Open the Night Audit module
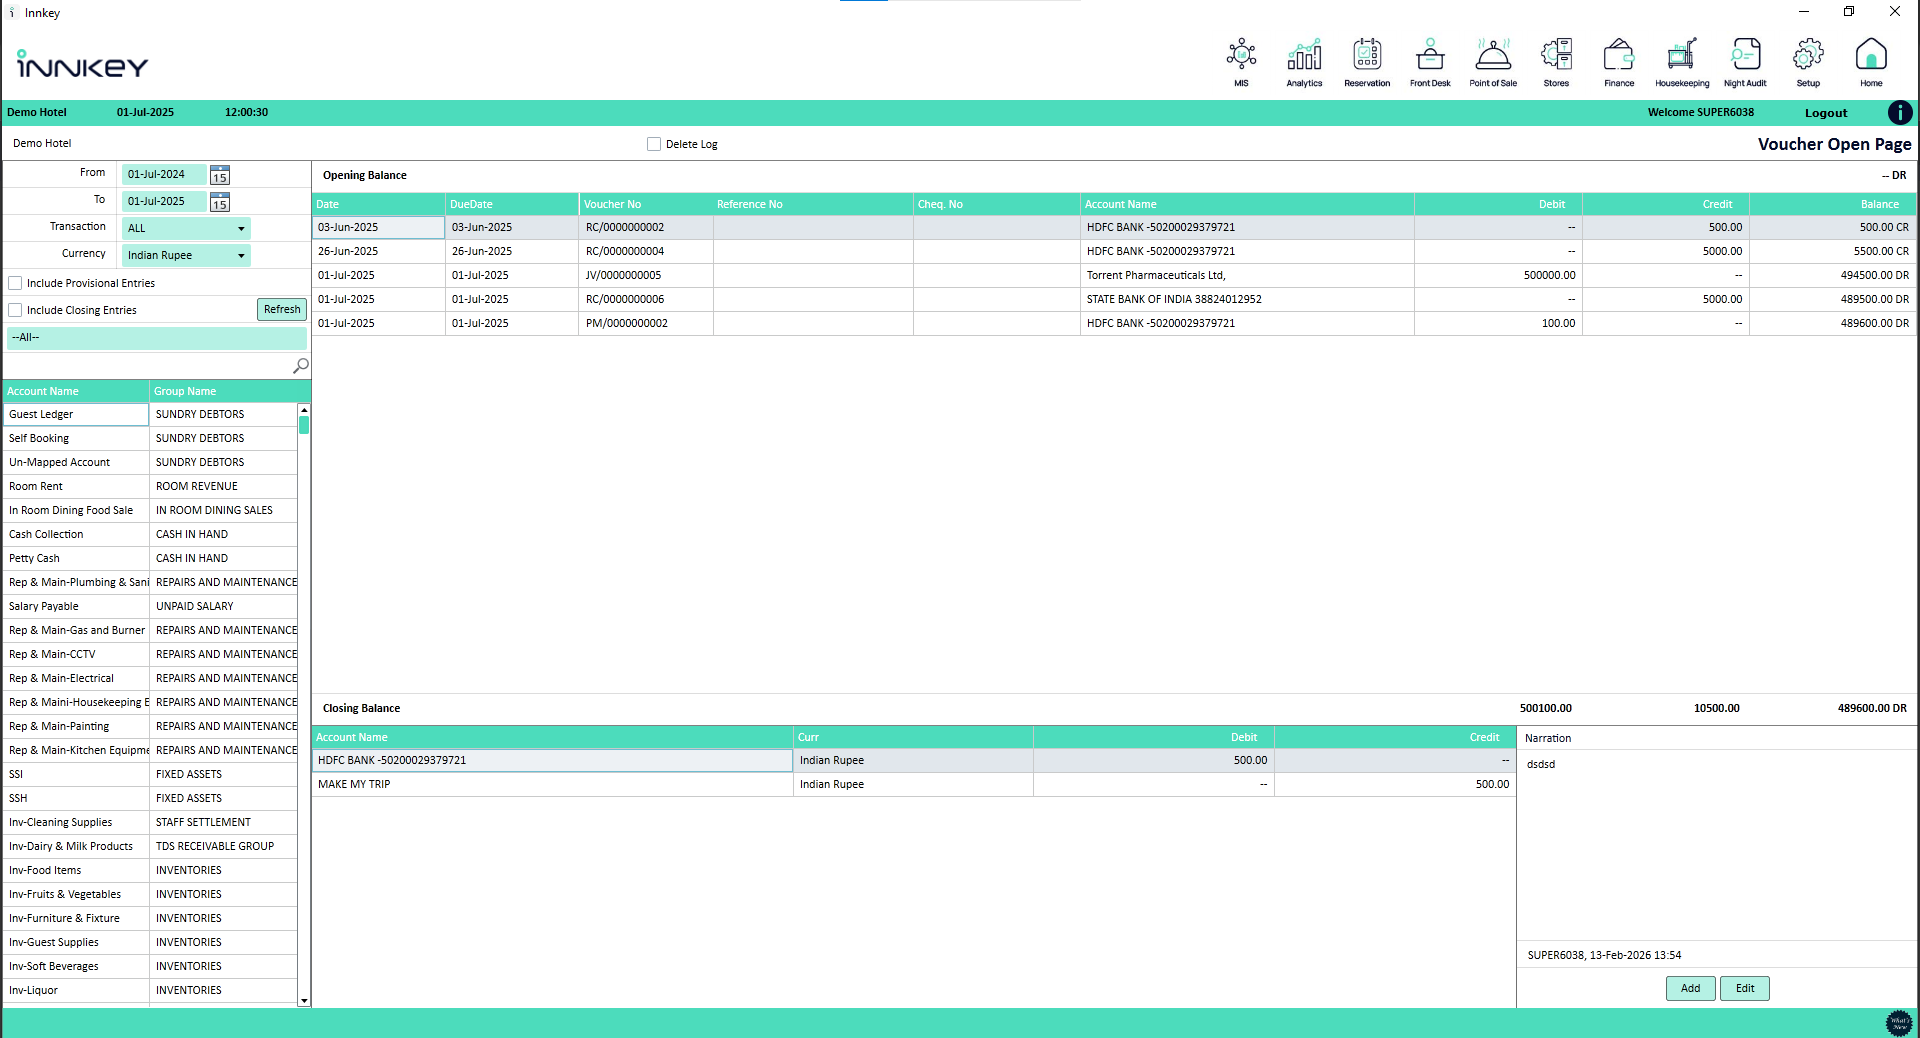 1745,62
